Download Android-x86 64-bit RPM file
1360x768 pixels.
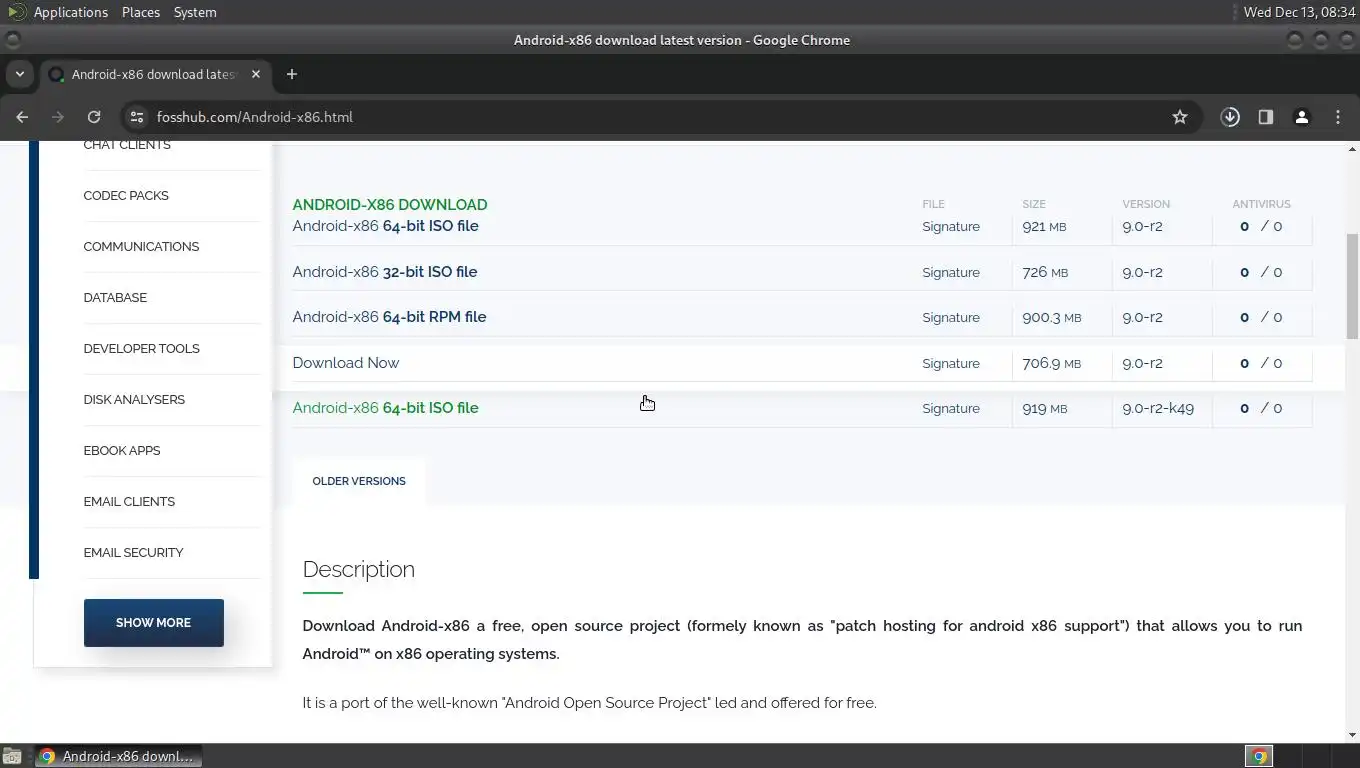[x=389, y=317]
